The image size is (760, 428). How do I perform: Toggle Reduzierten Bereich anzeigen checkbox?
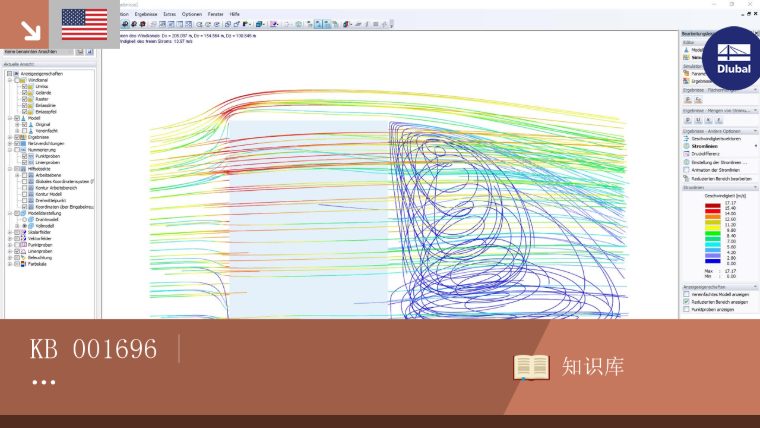coord(686,301)
